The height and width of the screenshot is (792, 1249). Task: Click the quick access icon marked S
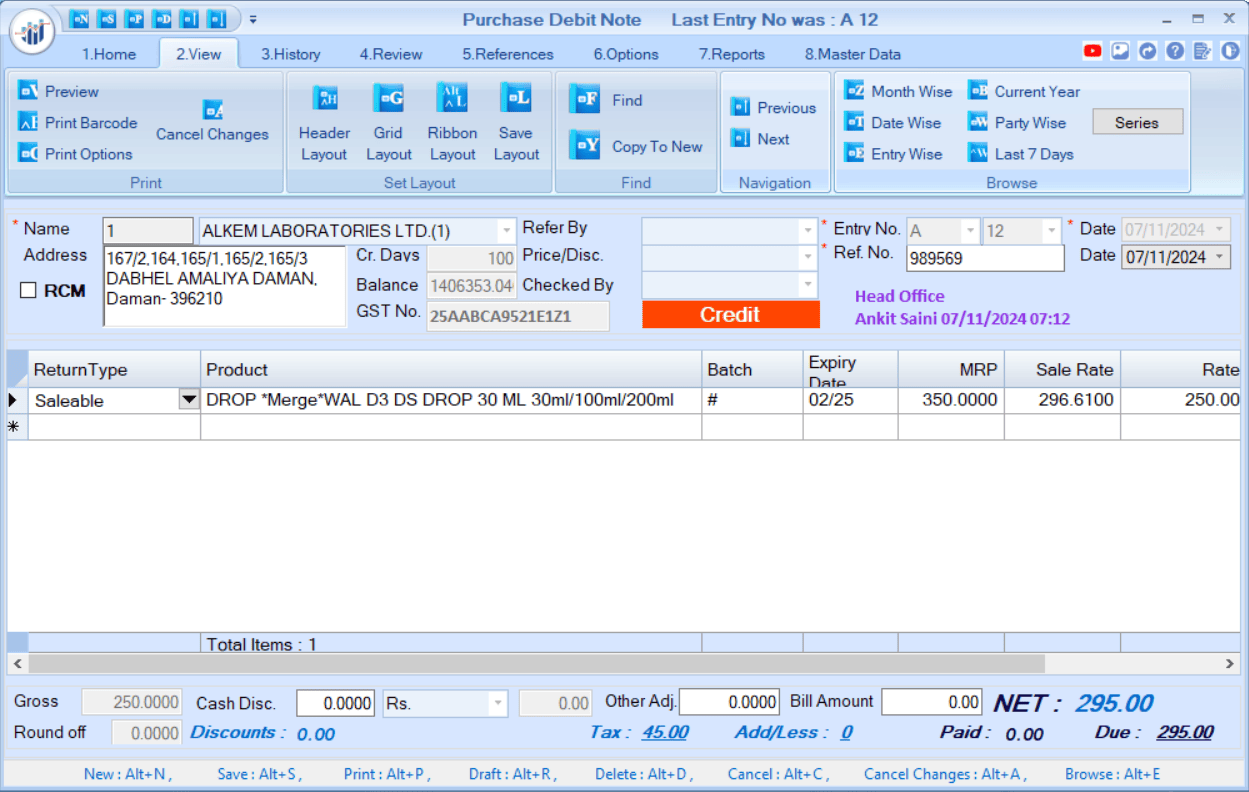click(x=107, y=19)
